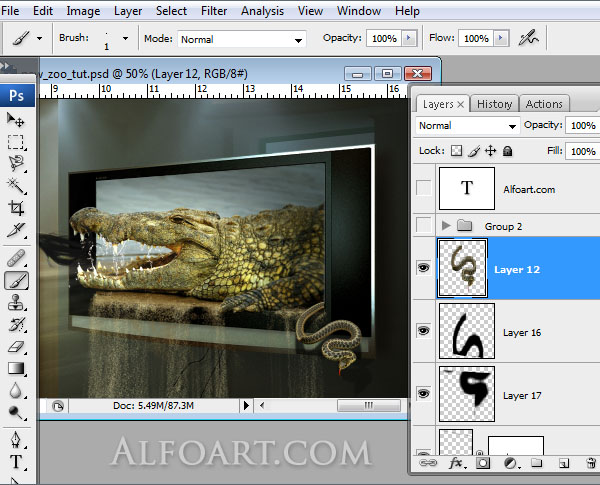Select the Brush tool in toolbox
The height and width of the screenshot is (485, 600).
click(16, 281)
